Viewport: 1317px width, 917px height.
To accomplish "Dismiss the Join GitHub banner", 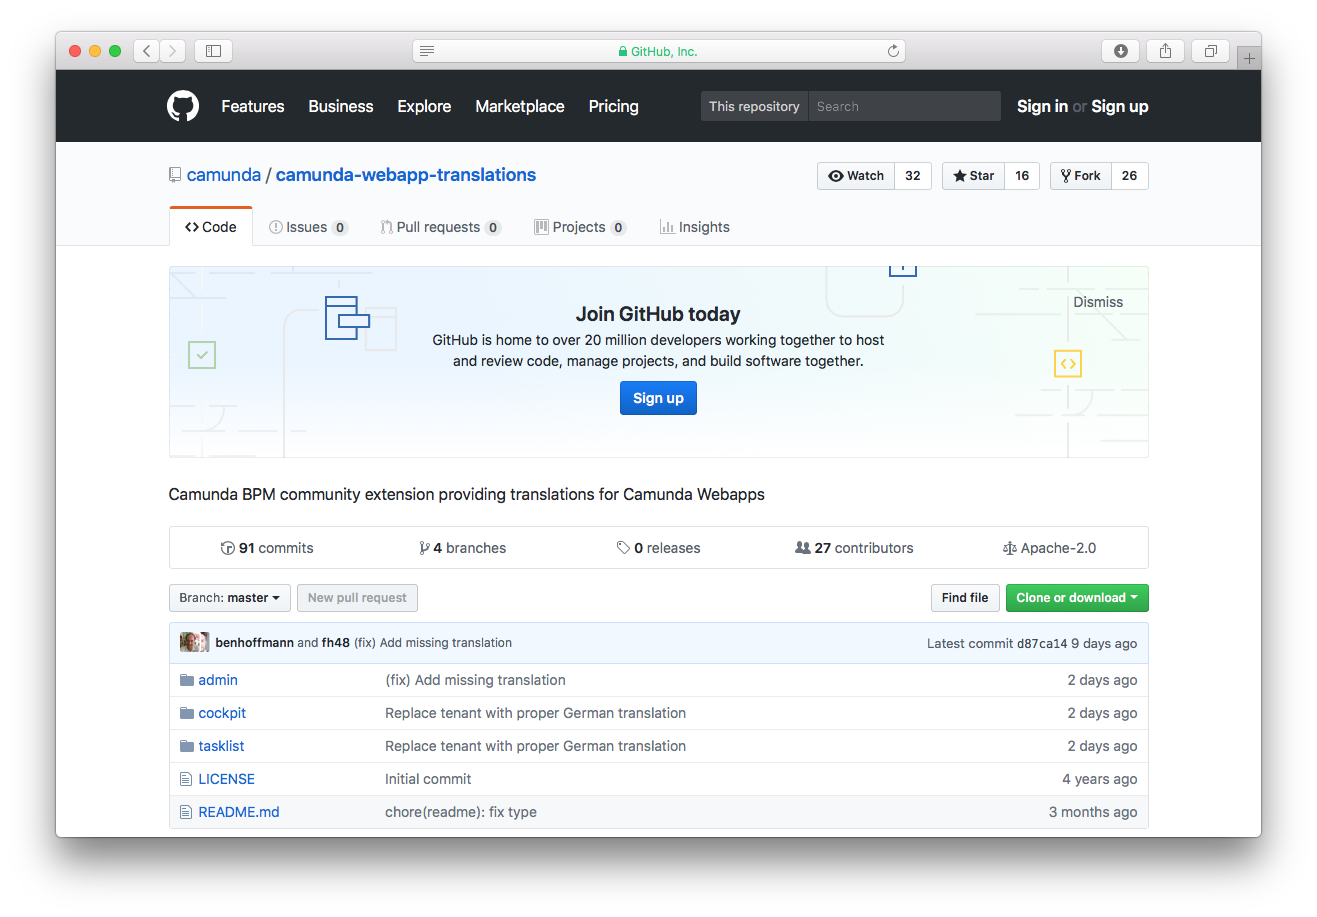I will point(1098,302).
